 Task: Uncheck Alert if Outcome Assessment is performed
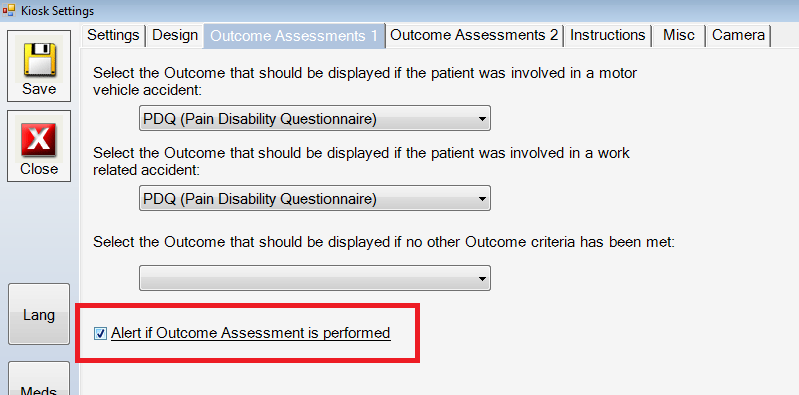pyautogui.click(x=100, y=334)
